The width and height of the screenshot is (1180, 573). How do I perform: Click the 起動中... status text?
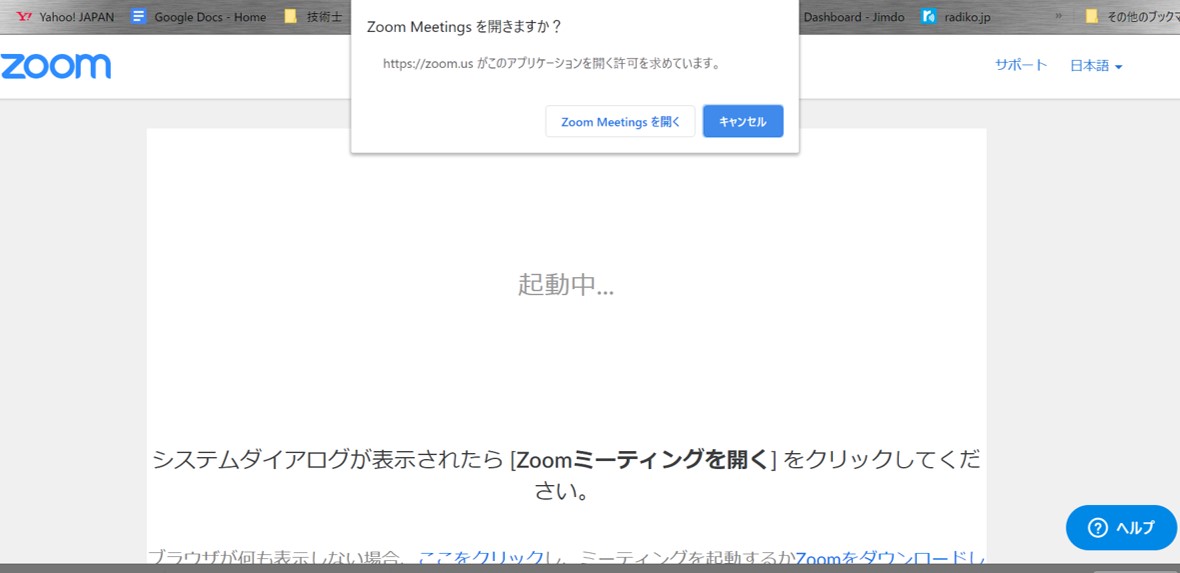[x=566, y=285]
